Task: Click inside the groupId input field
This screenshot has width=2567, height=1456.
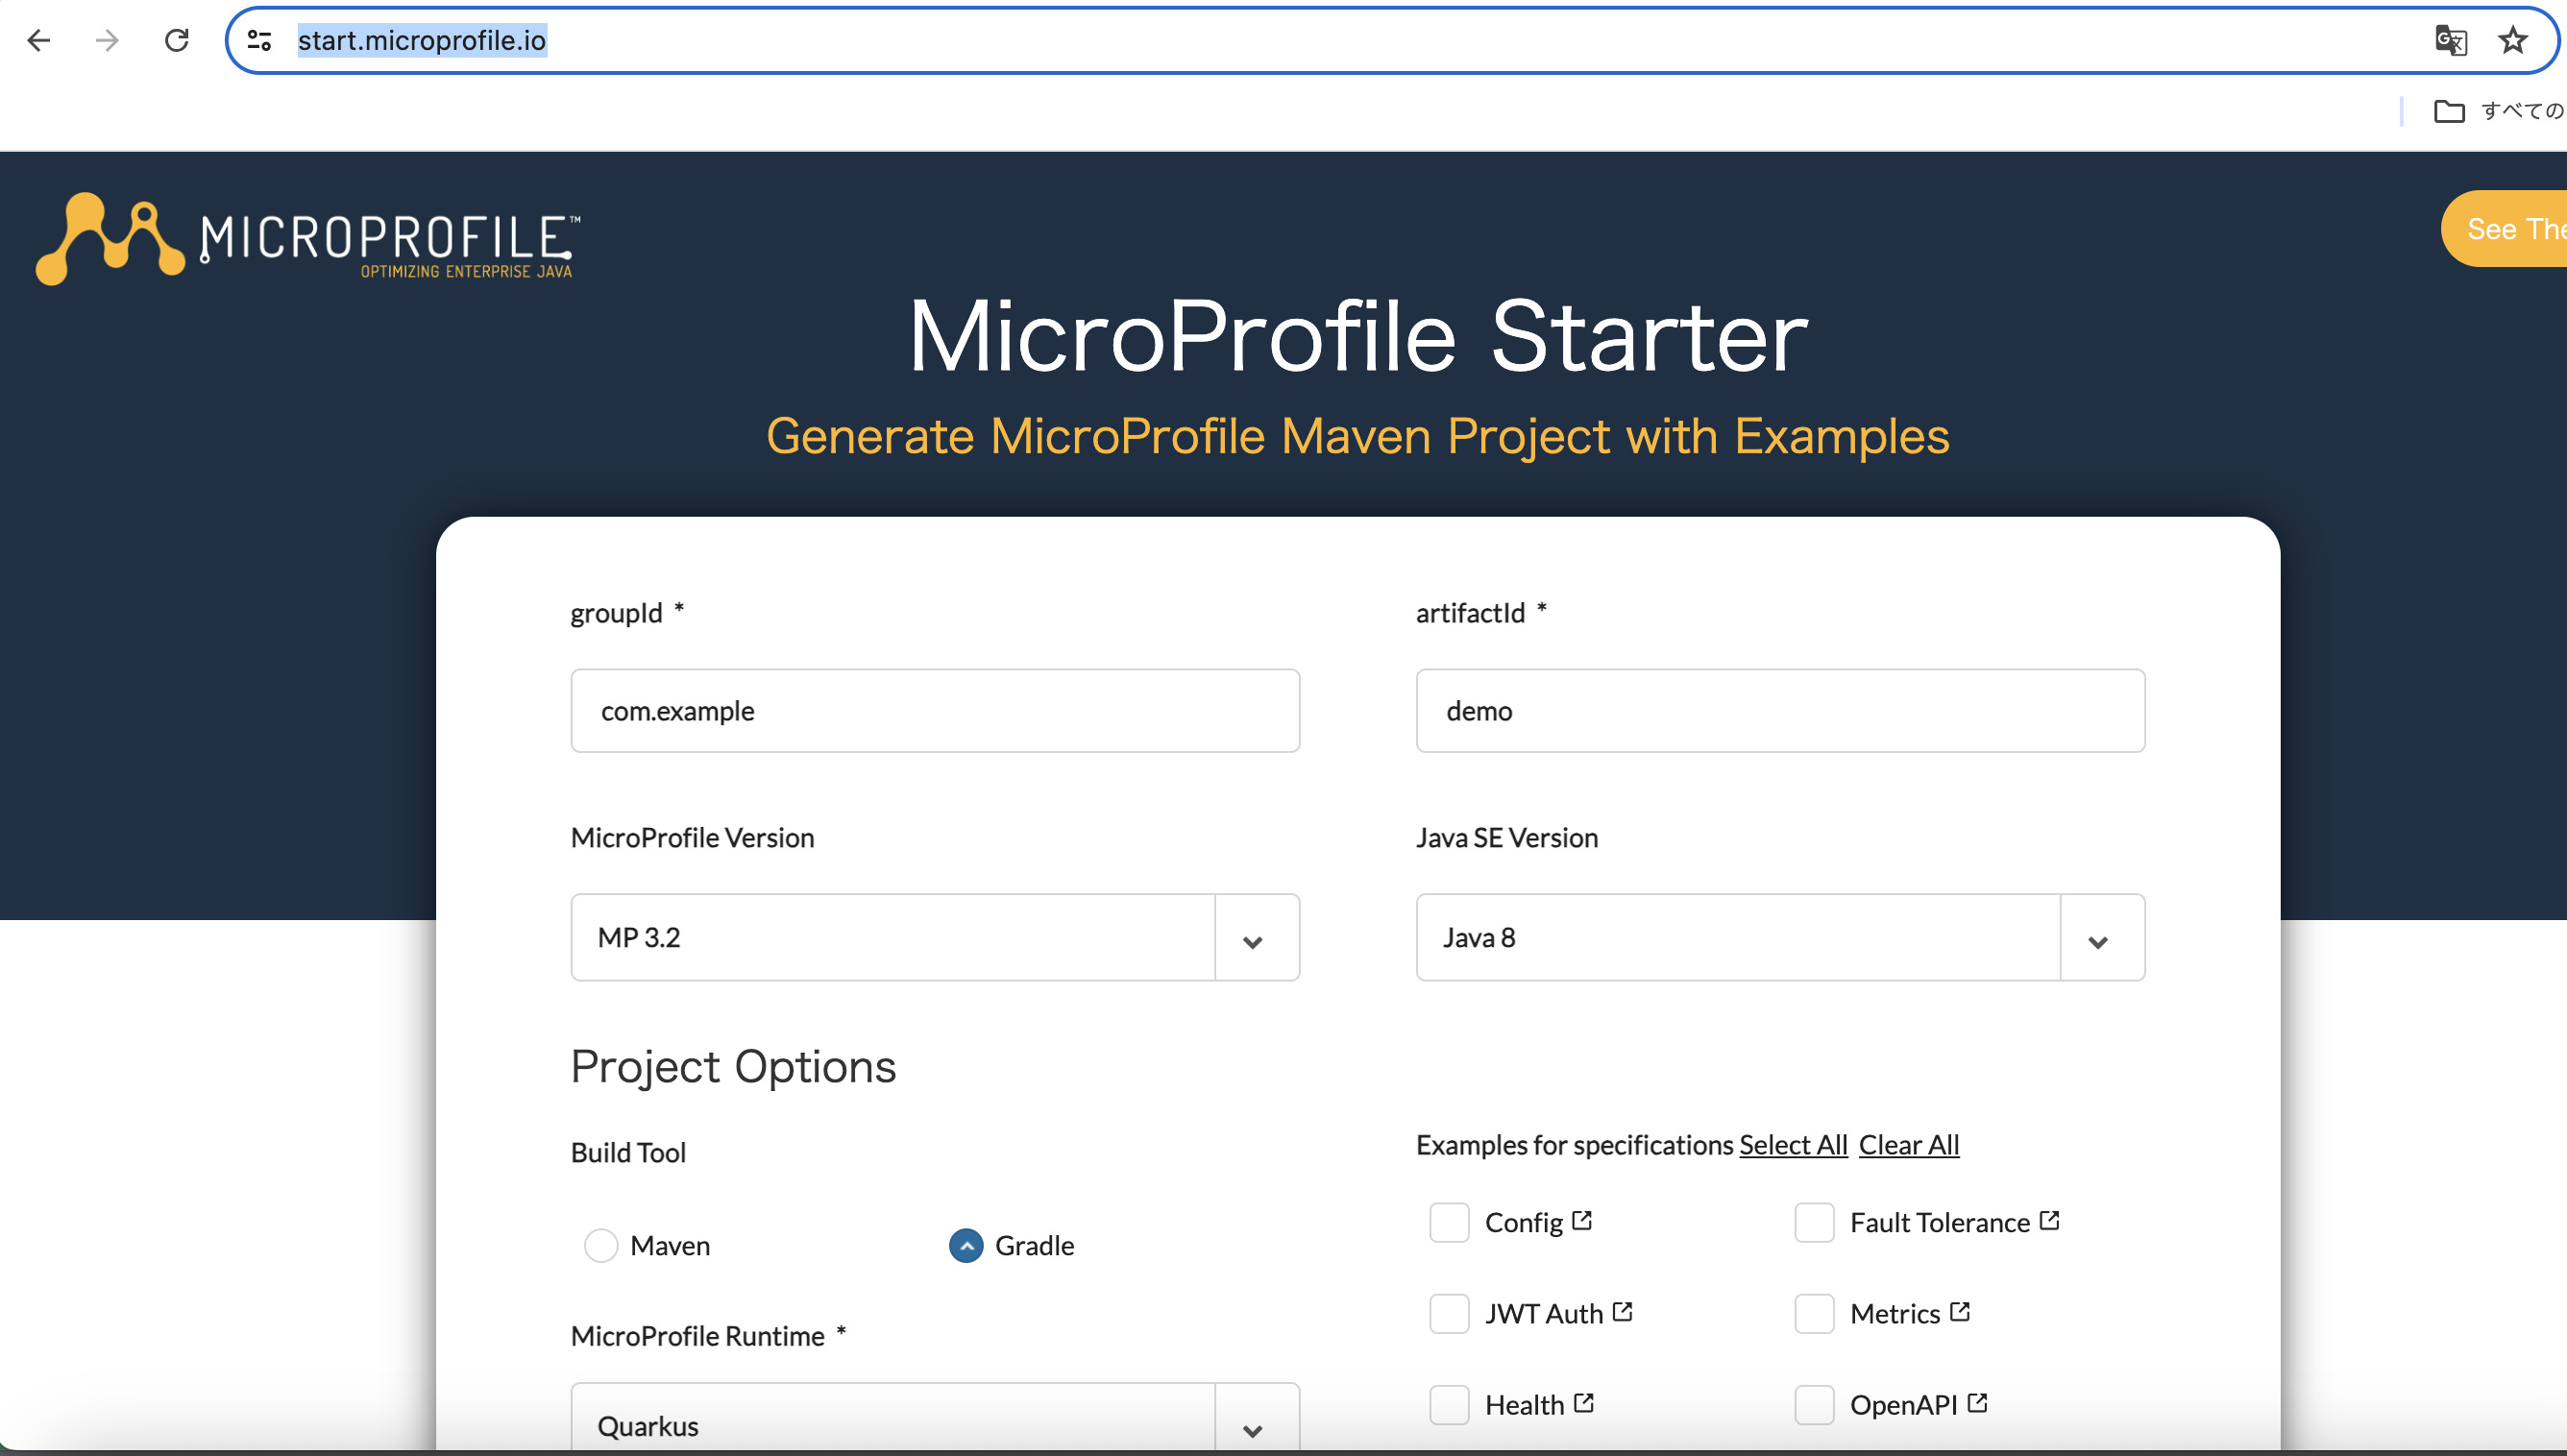Action: click(935, 710)
